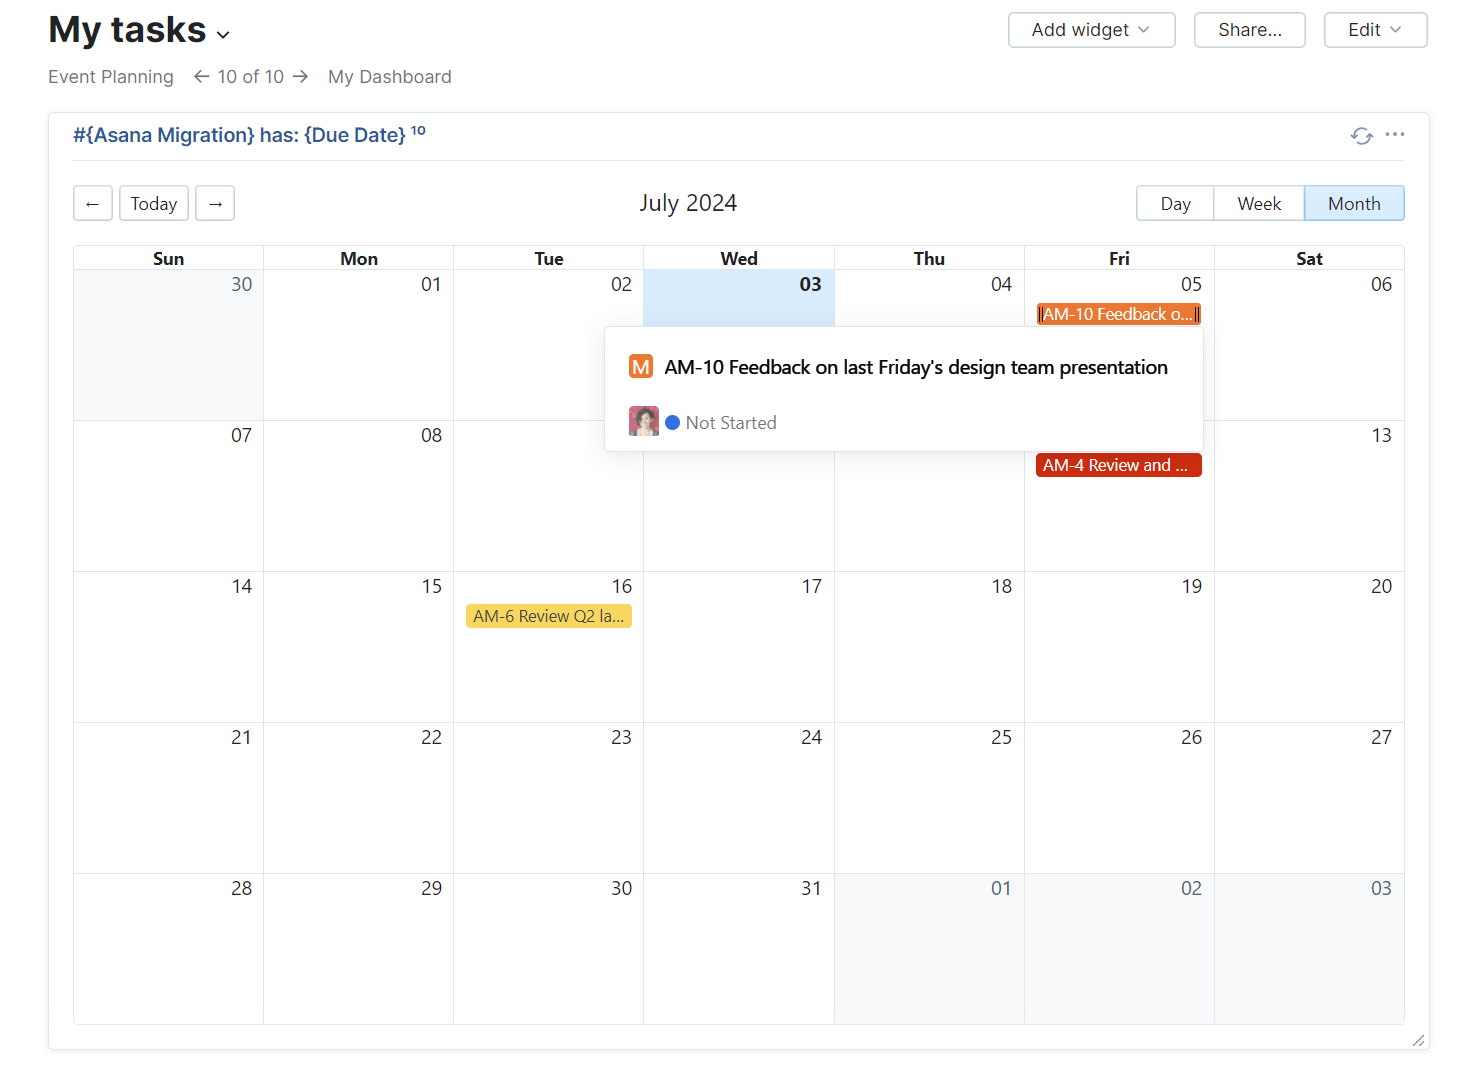Click the assignee avatar in the popup
Screen dimensions: 1473x1086
pyautogui.click(x=643, y=422)
